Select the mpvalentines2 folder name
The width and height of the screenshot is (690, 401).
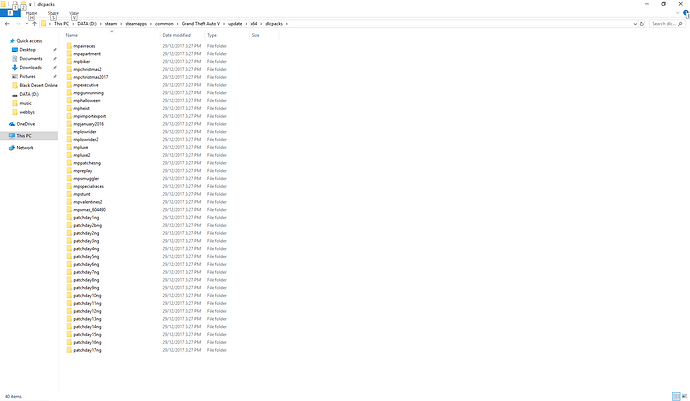[x=88, y=202]
